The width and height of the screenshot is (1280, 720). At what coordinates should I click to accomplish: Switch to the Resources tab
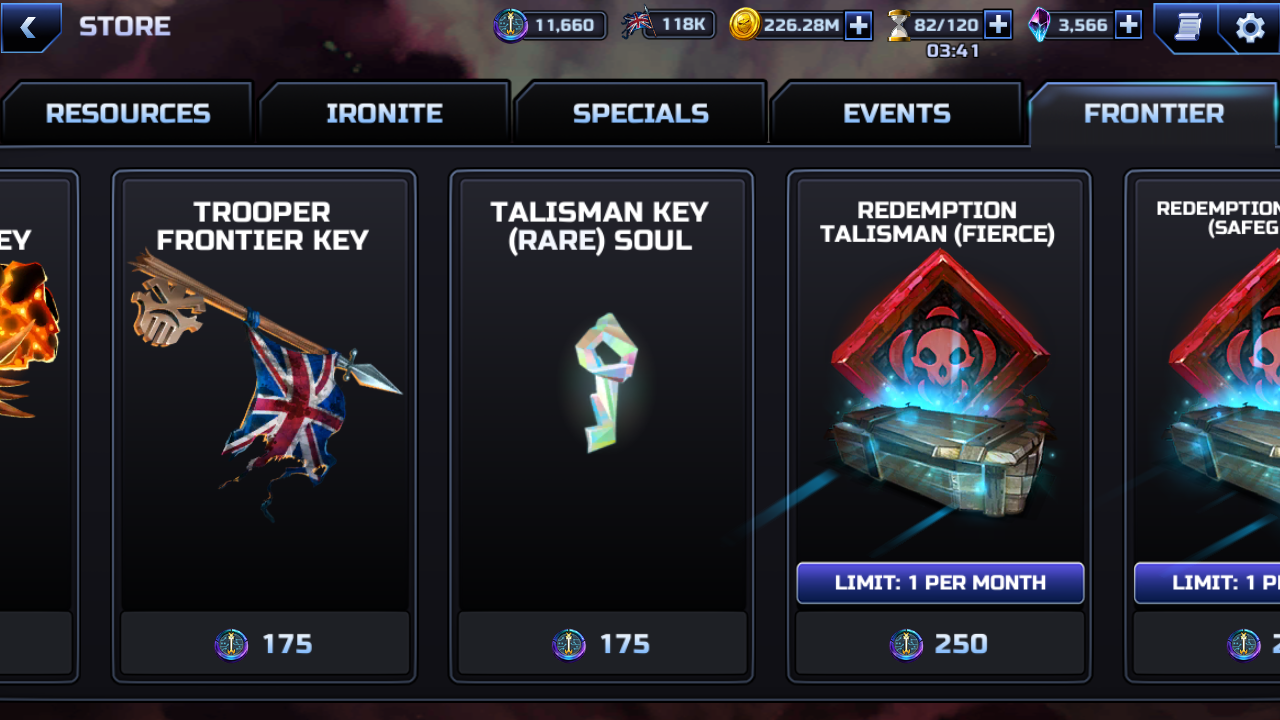point(127,113)
